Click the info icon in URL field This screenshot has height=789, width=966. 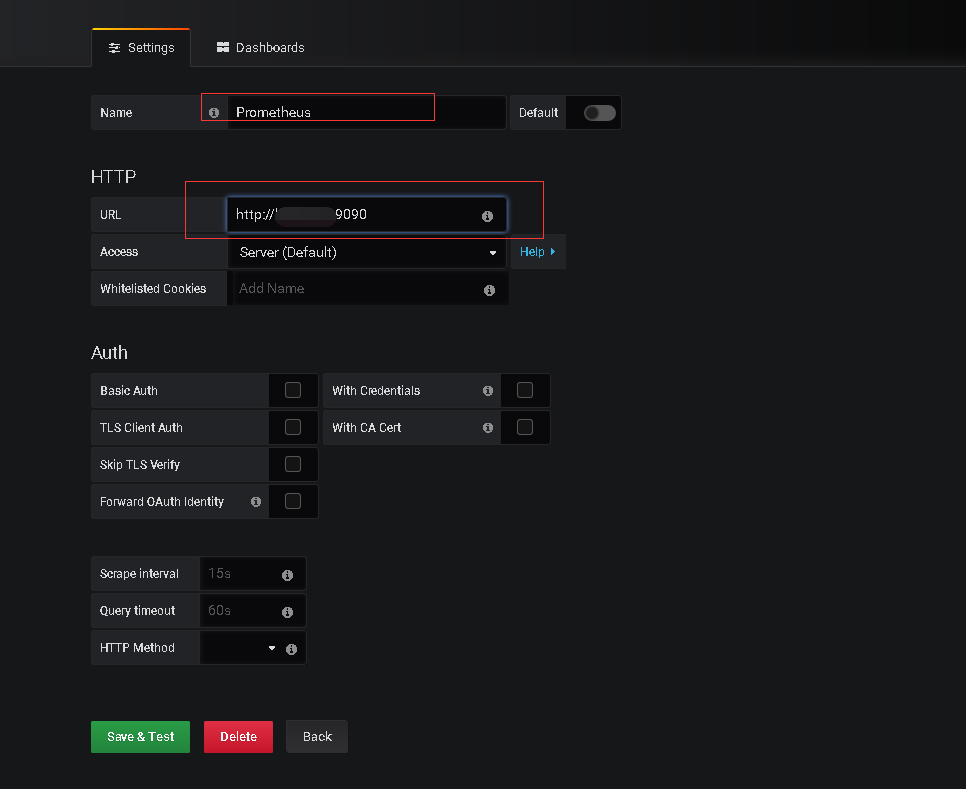click(x=488, y=216)
